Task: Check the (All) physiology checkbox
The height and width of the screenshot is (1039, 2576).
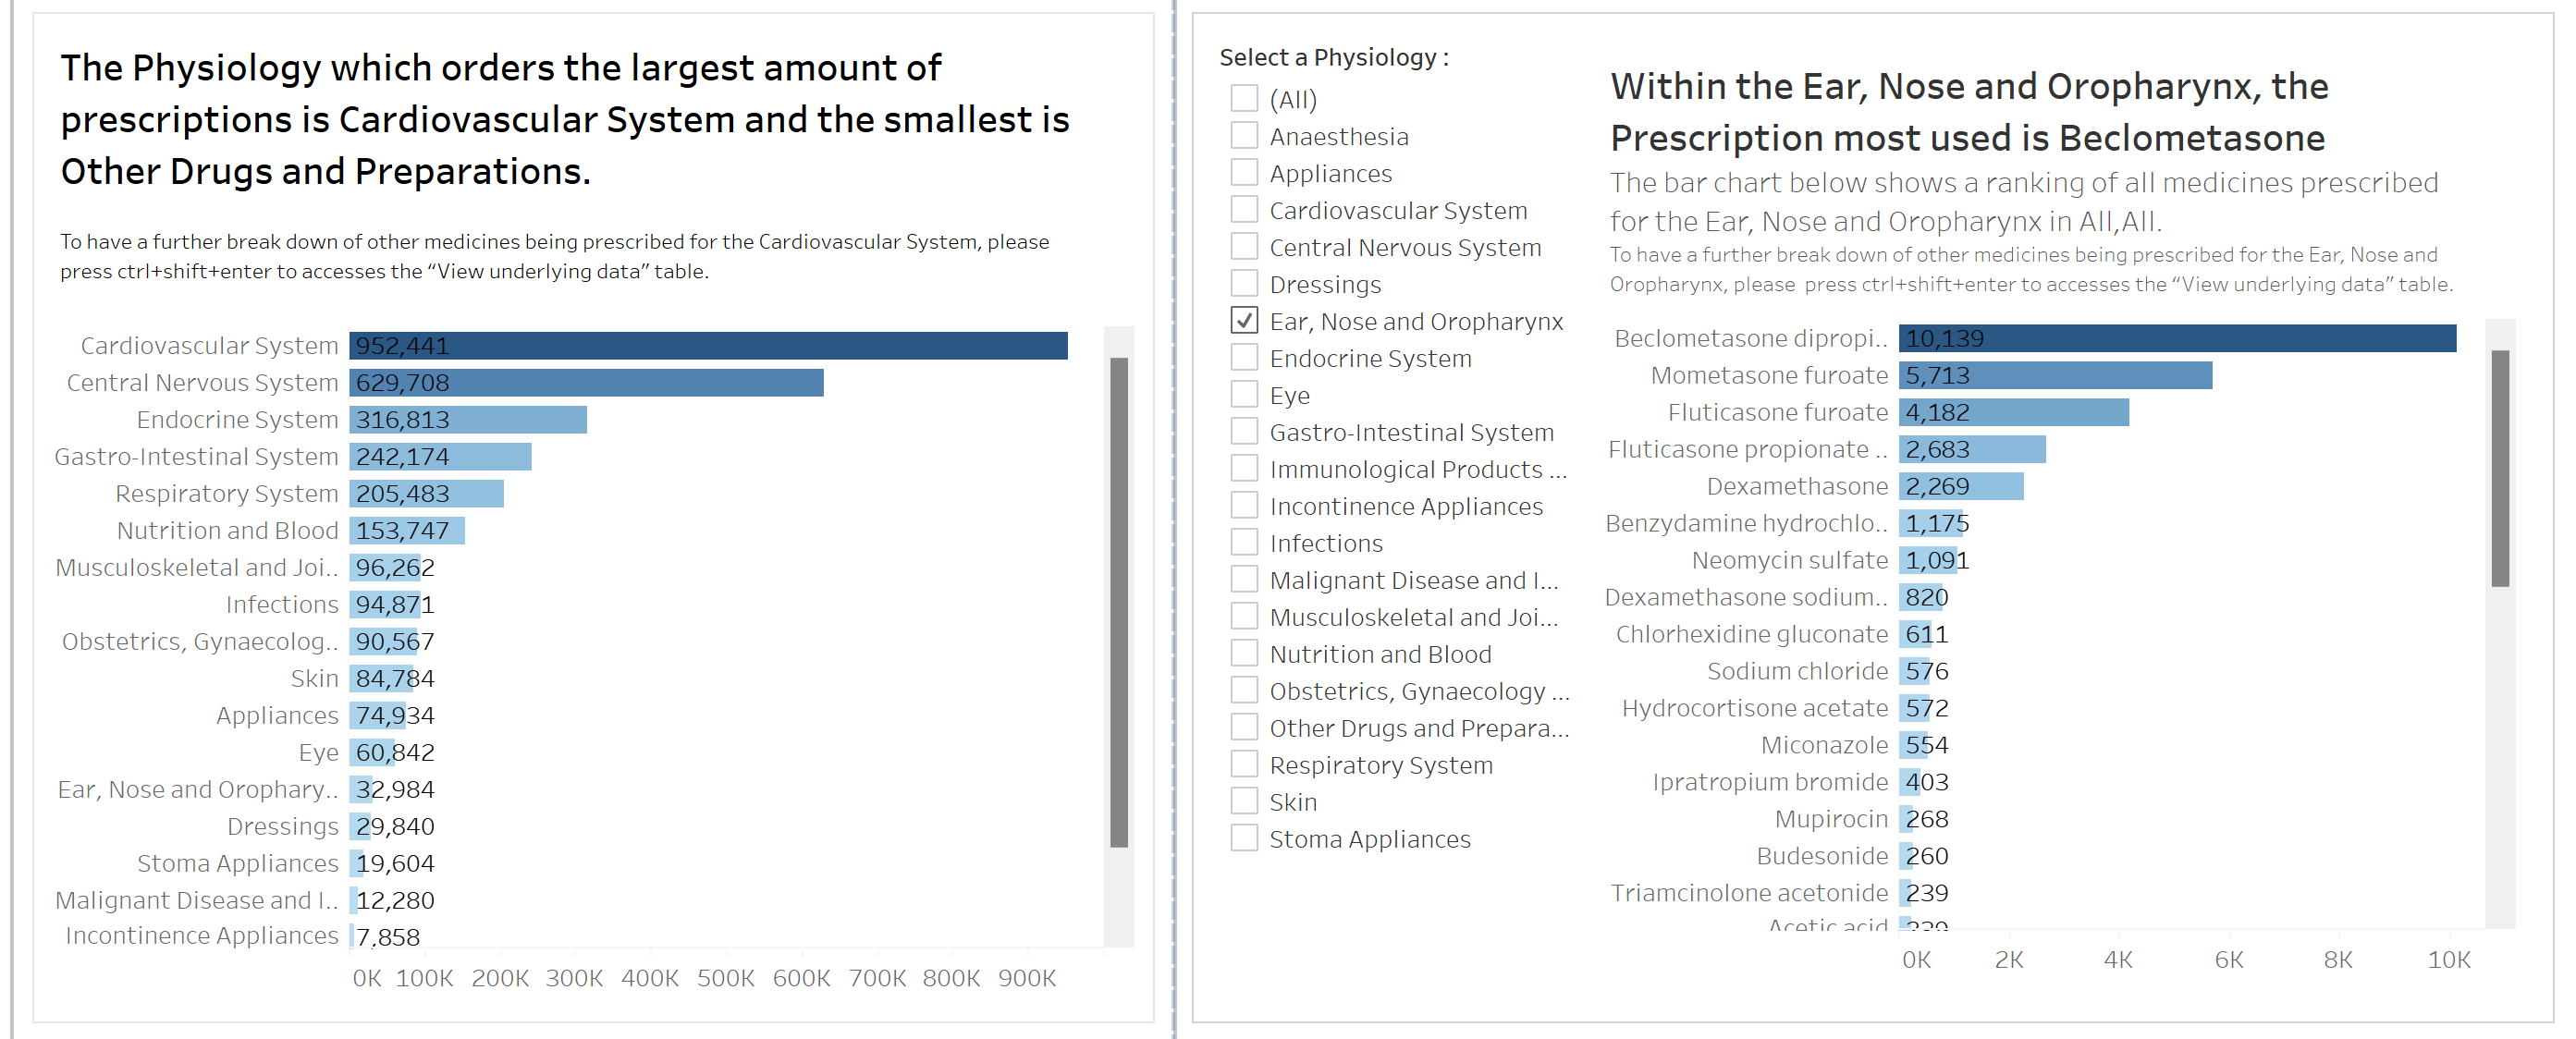Action: (x=1244, y=99)
